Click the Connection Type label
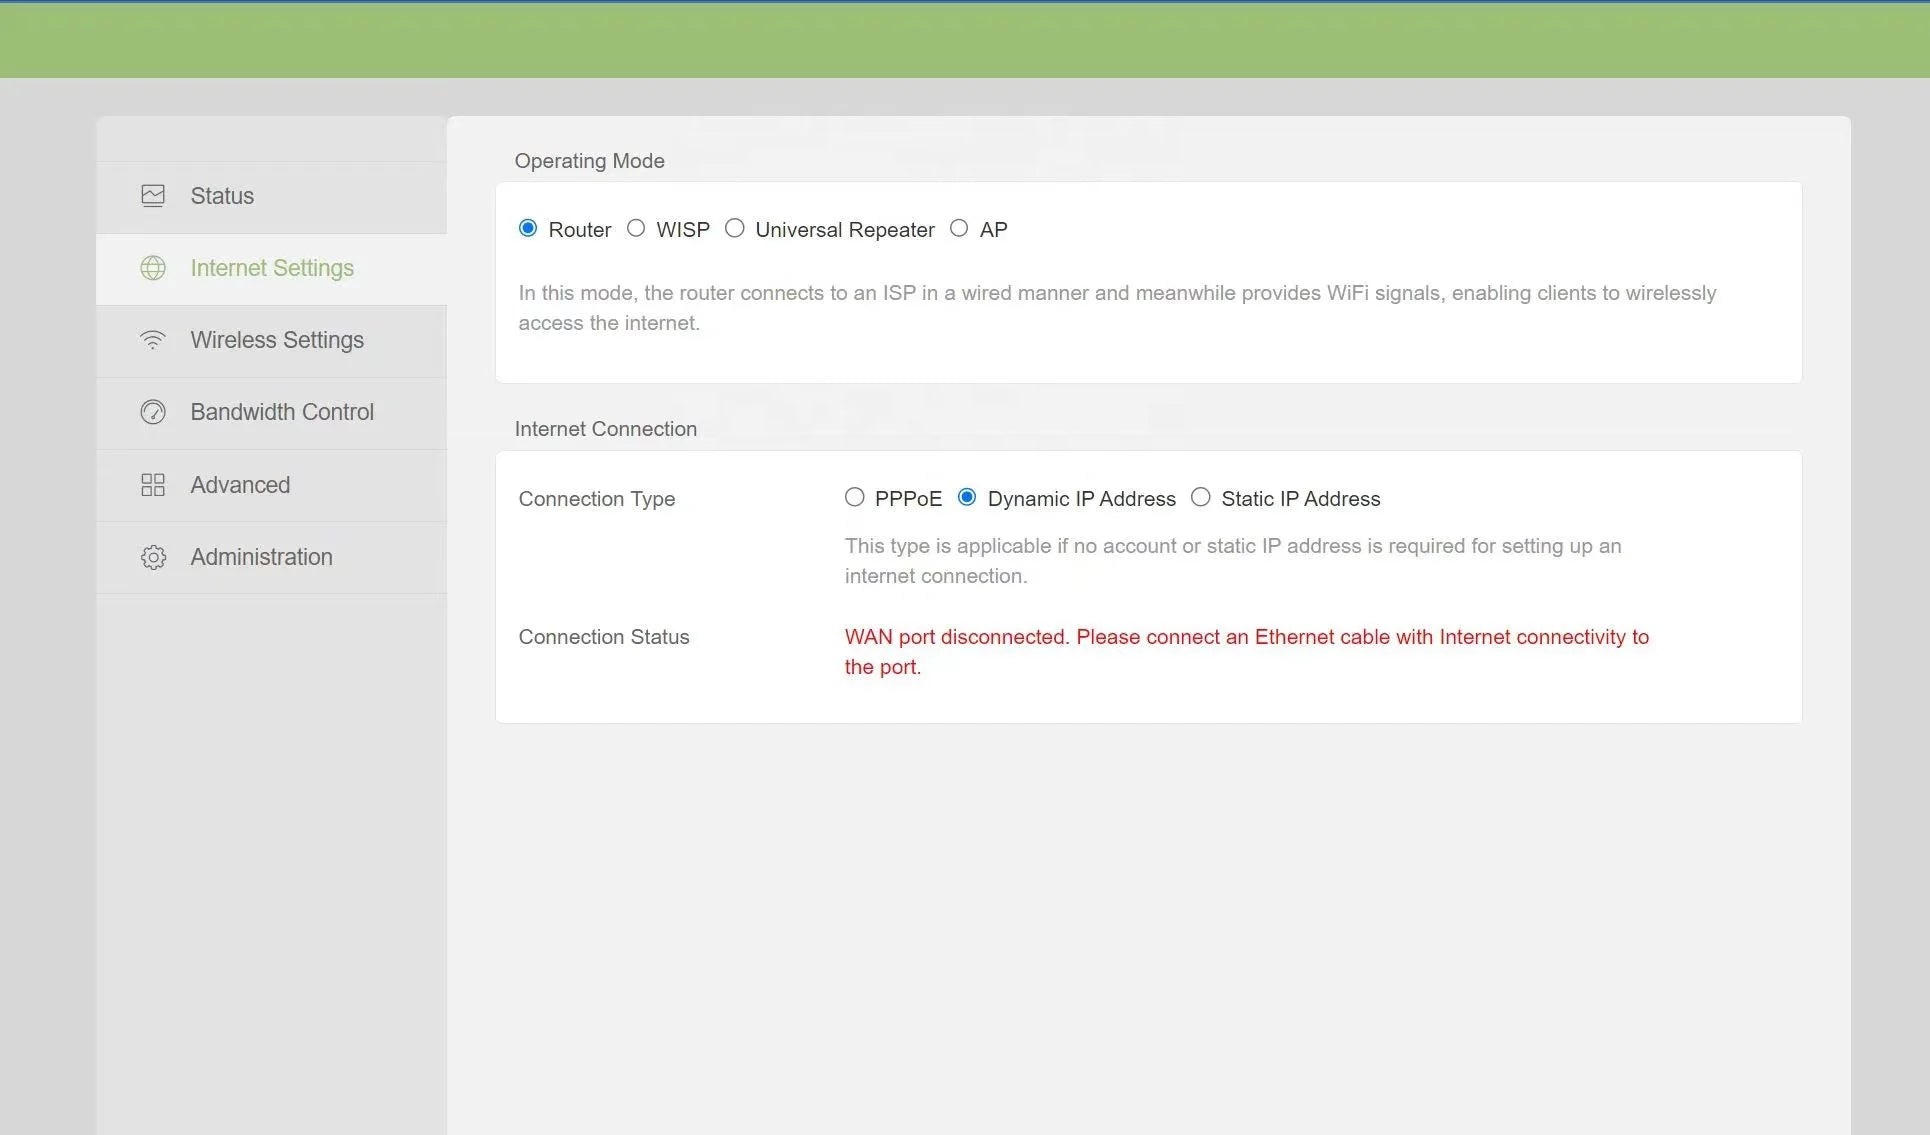Screen dimensions: 1930x1135 click(x=597, y=499)
